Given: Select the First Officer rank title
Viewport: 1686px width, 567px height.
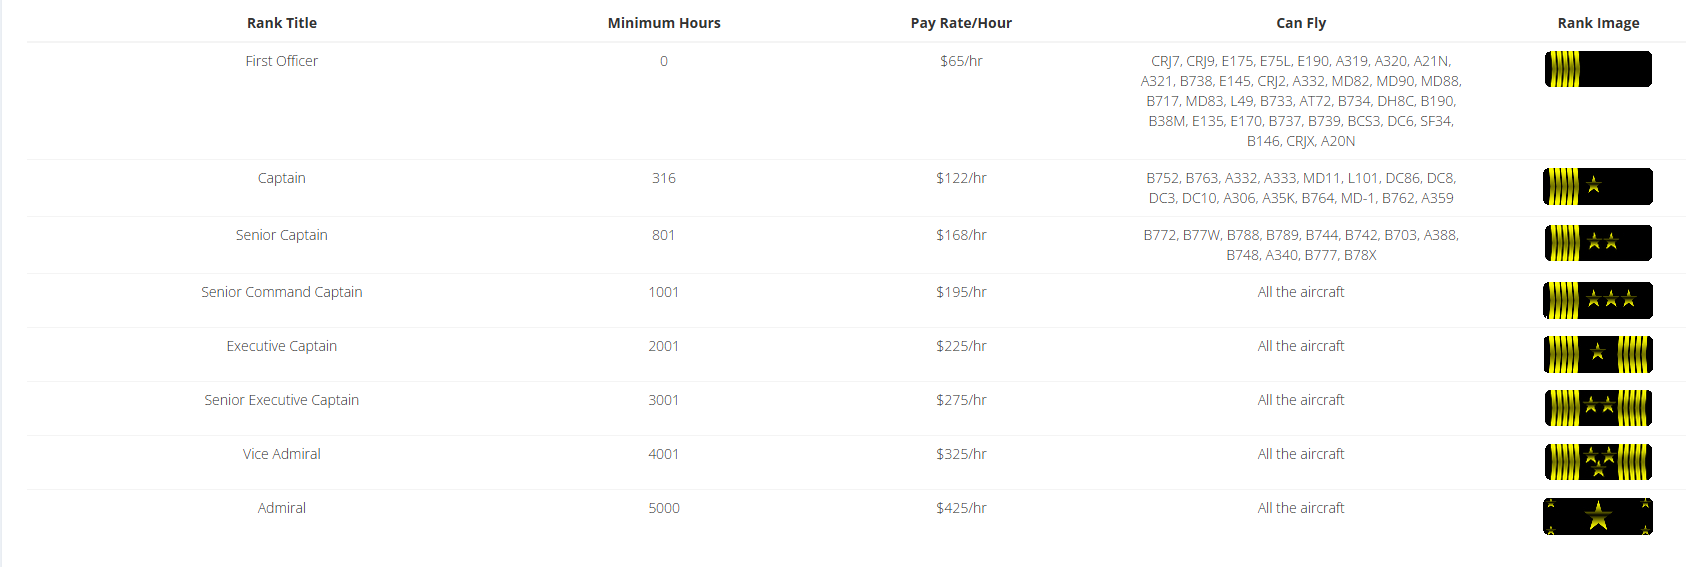Looking at the screenshot, I should coord(282,61).
